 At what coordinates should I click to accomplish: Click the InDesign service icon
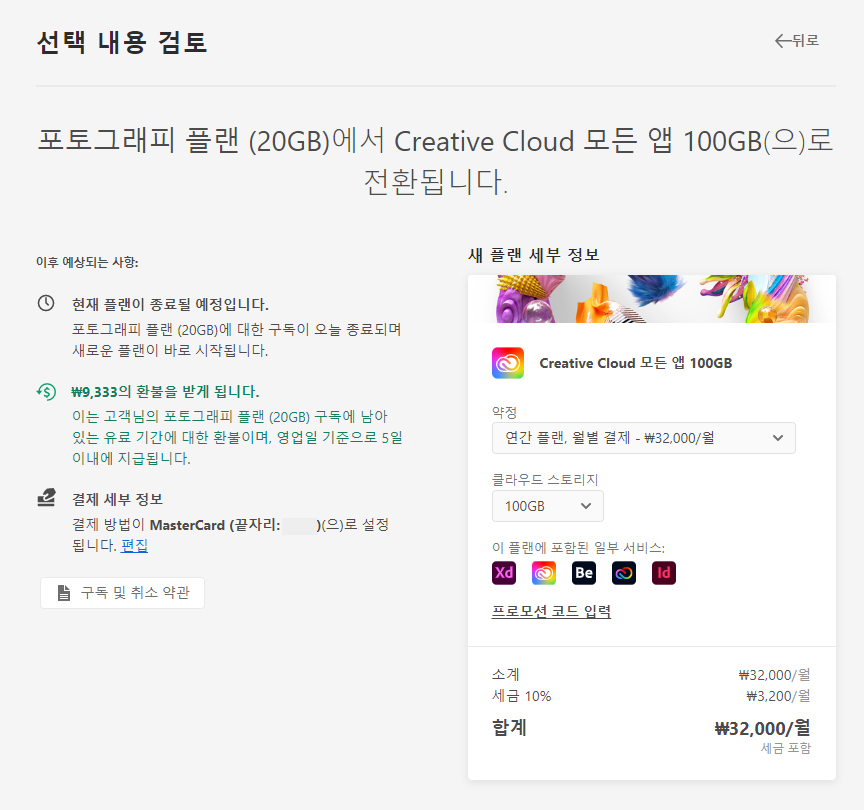(663, 573)
